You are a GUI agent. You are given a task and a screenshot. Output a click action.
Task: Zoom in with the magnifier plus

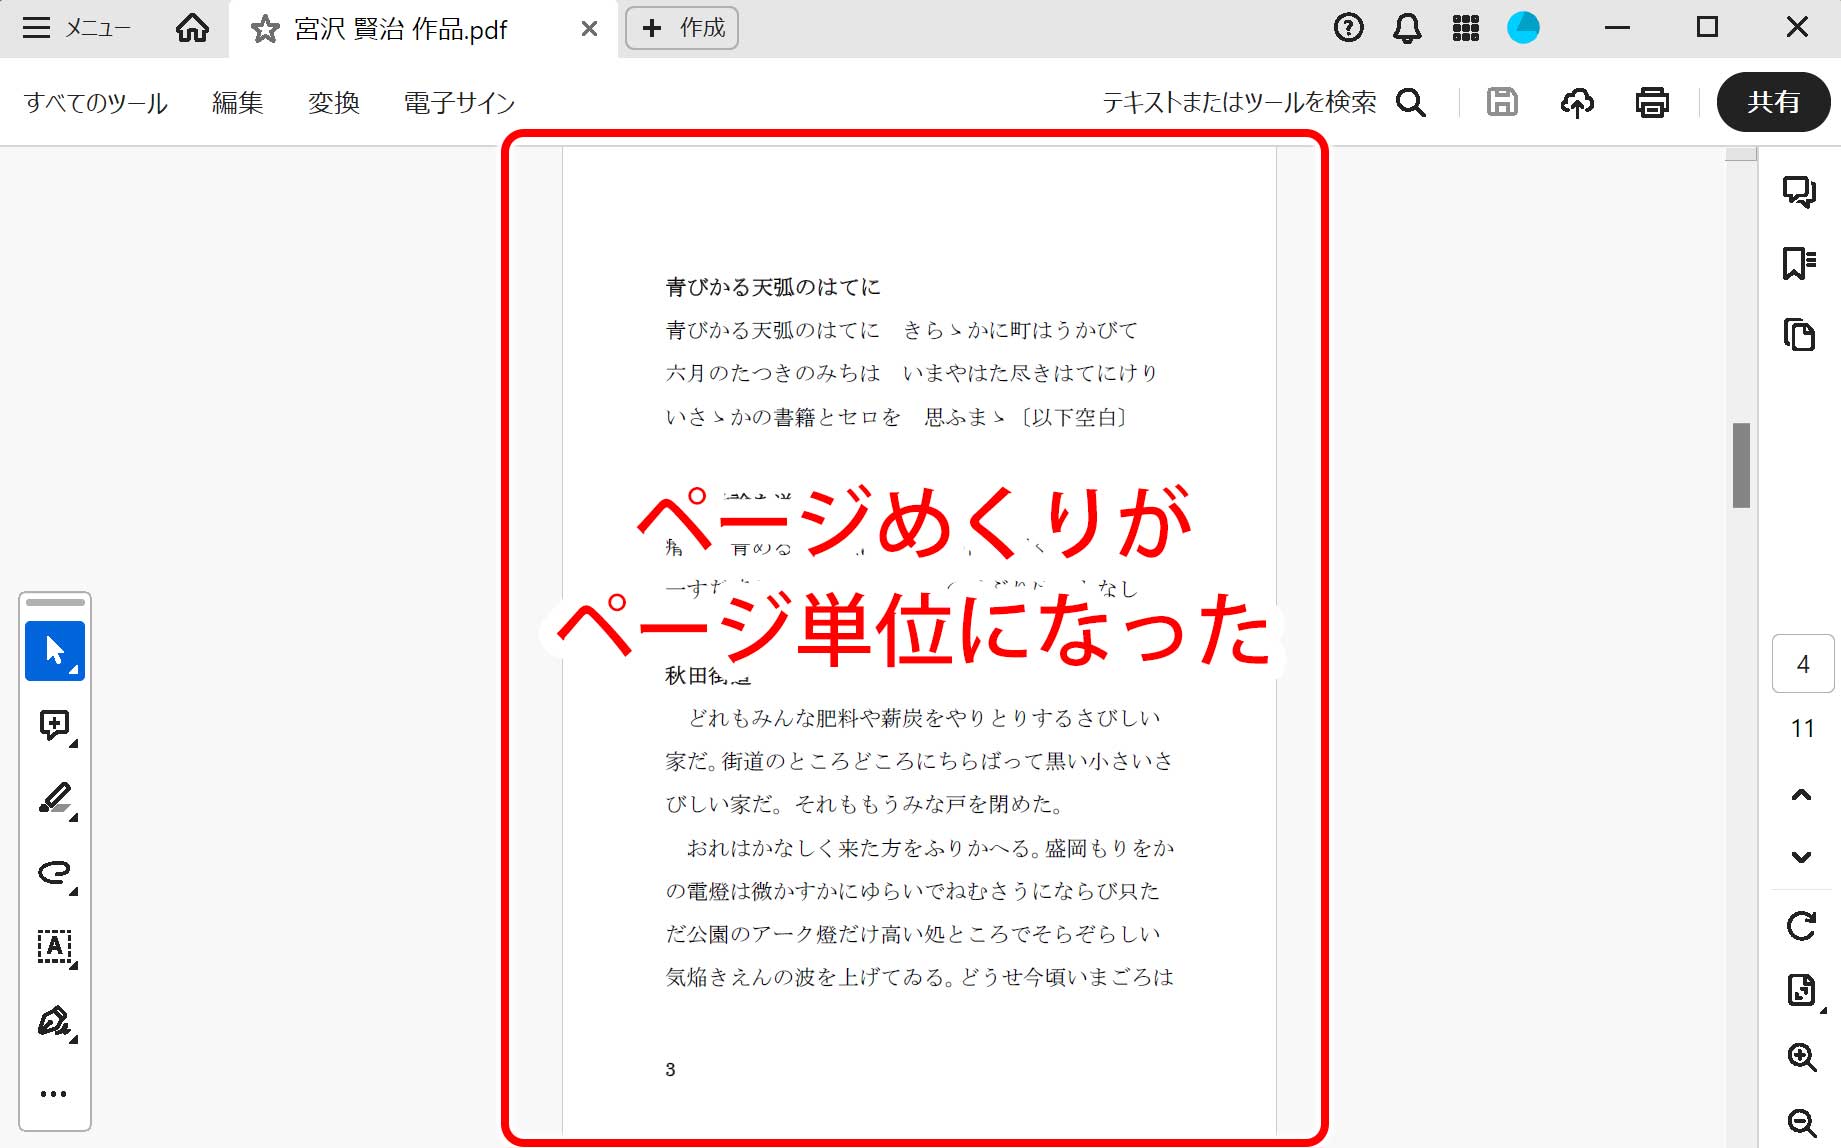[1801, 1057]
